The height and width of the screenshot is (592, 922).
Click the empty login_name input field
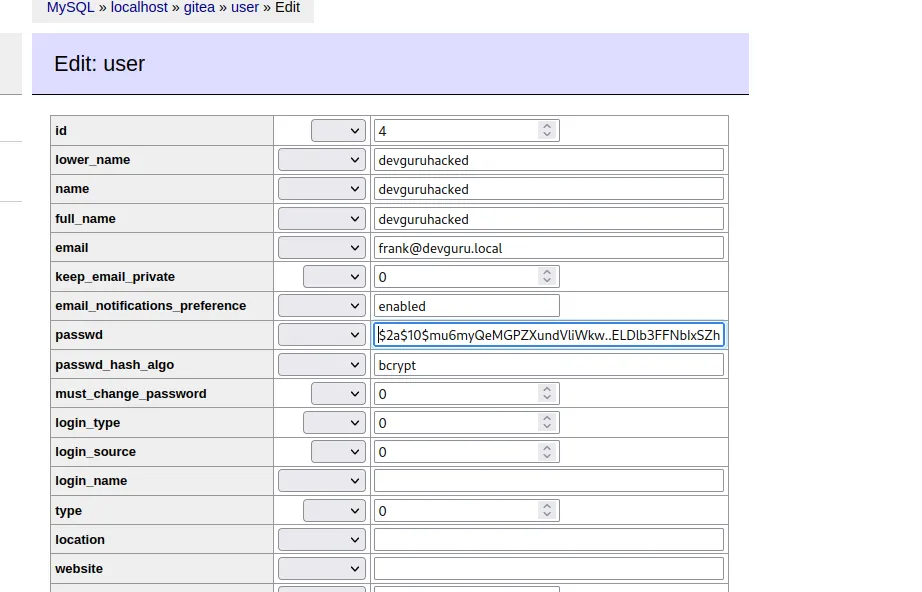(548, 481)
